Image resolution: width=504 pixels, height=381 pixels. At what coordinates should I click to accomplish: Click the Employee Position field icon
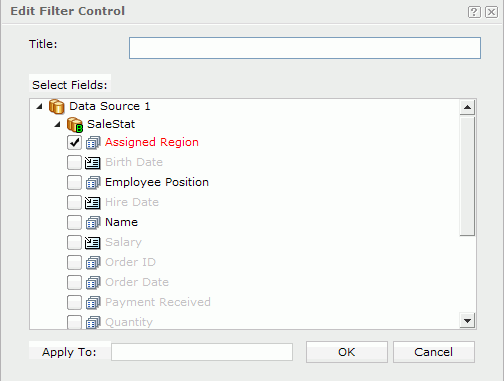93,183
